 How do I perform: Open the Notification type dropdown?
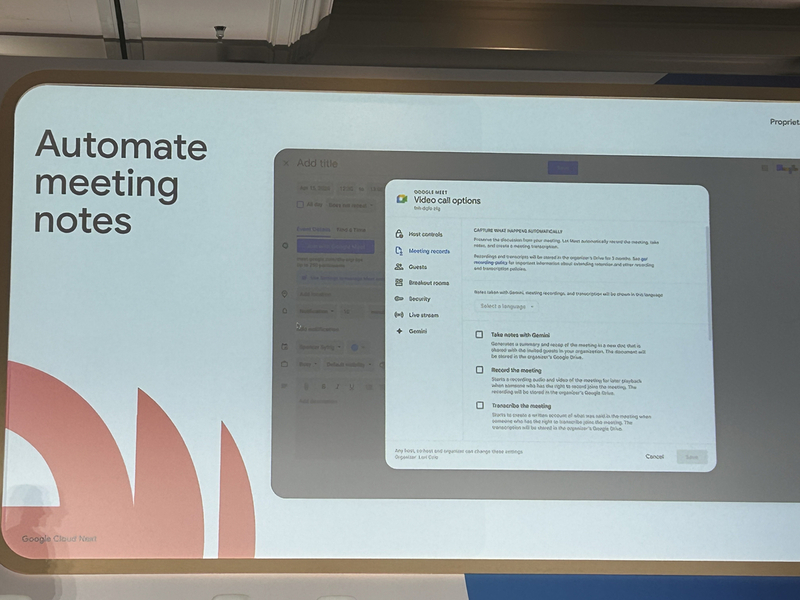pos(316,311)
